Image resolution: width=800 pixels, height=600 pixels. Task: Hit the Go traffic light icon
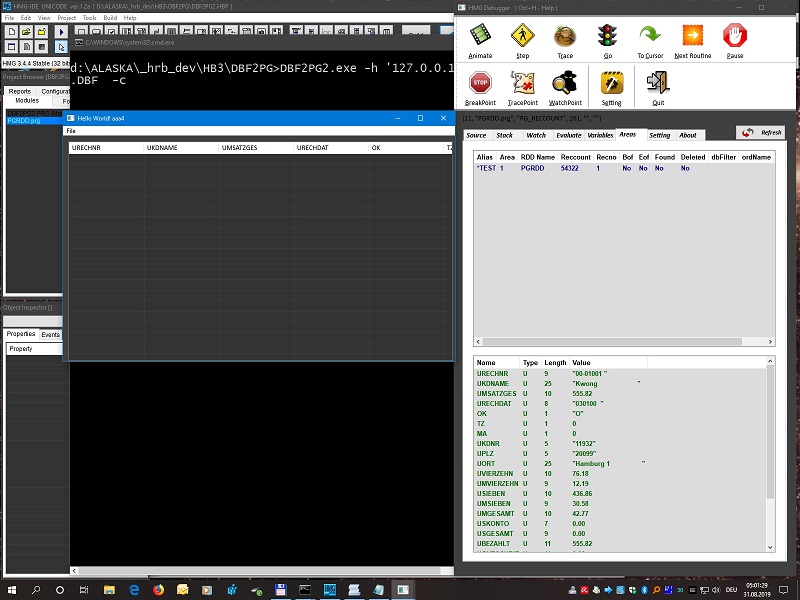[607, 37]
